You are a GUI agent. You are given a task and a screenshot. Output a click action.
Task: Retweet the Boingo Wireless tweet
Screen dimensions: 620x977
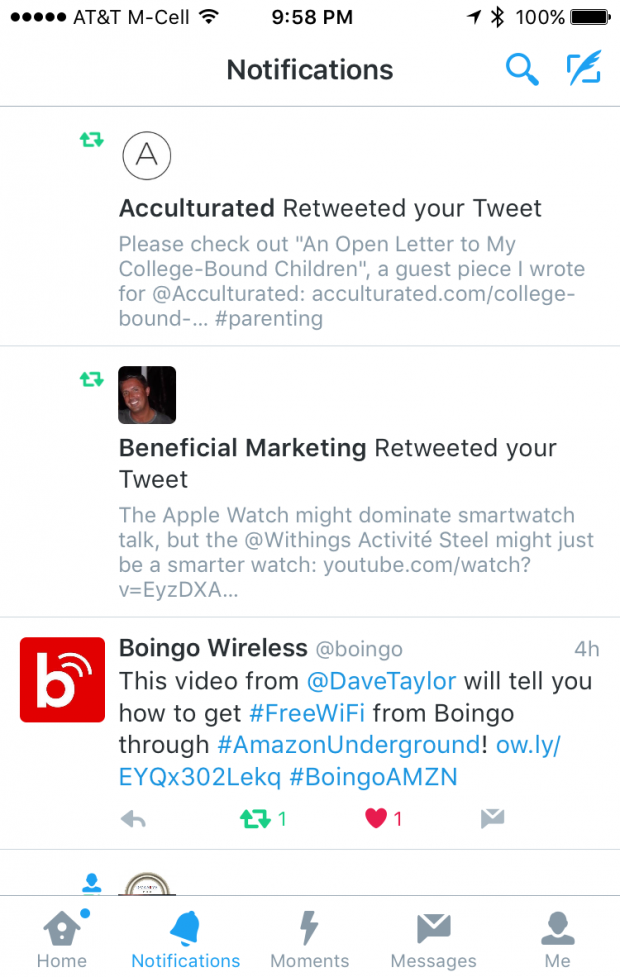coord(255,818)
